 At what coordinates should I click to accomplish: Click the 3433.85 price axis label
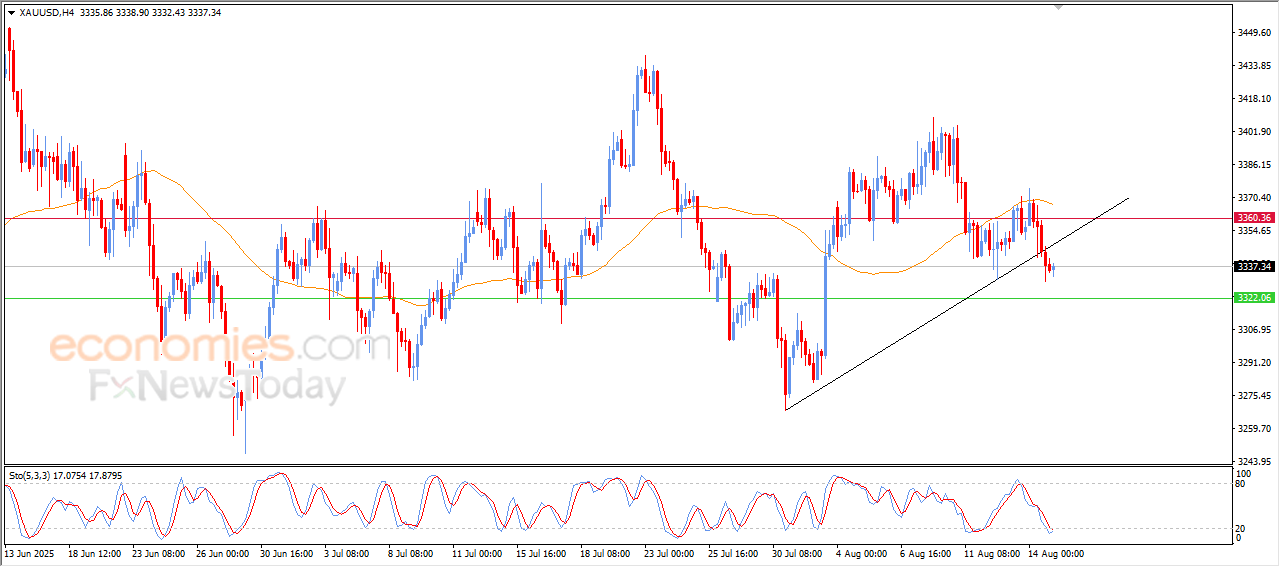1253,66
